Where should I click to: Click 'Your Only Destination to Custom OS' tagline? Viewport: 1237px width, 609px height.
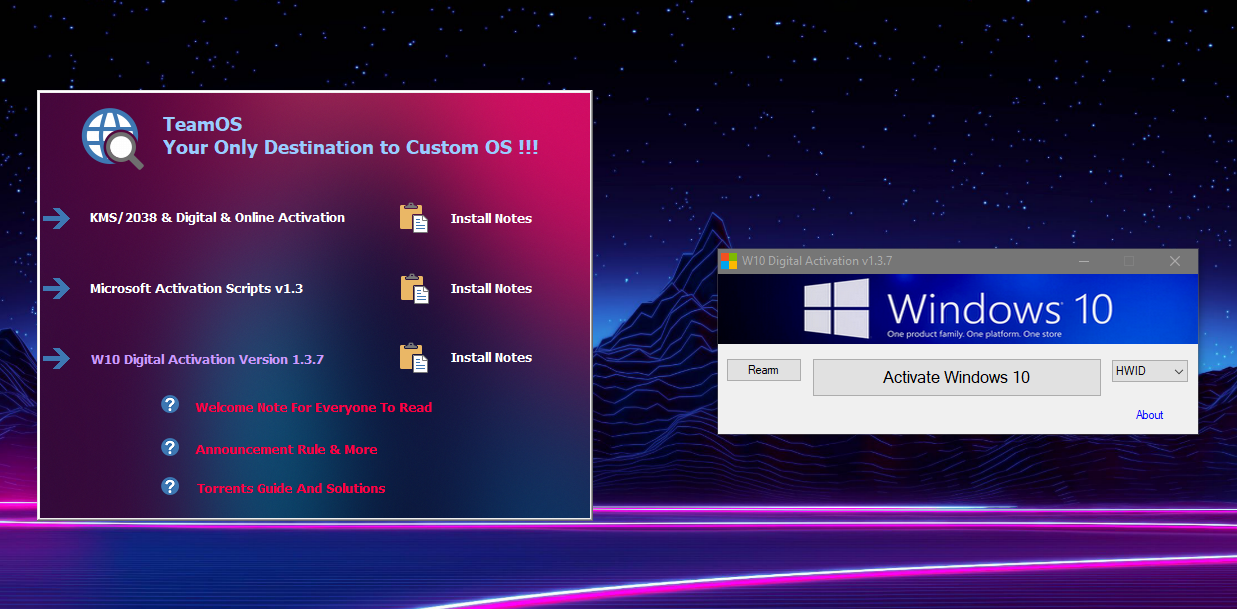(351, 147)
